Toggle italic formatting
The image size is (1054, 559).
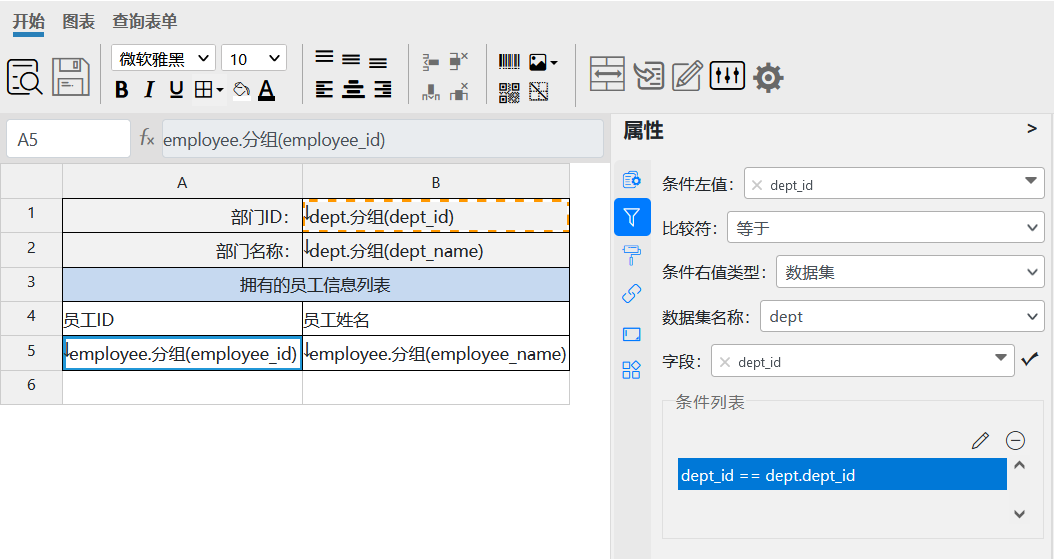tap(149, 89)
